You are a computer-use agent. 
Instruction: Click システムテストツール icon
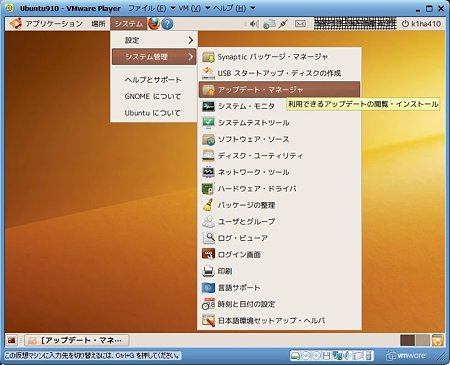click(x=208, y=123)
